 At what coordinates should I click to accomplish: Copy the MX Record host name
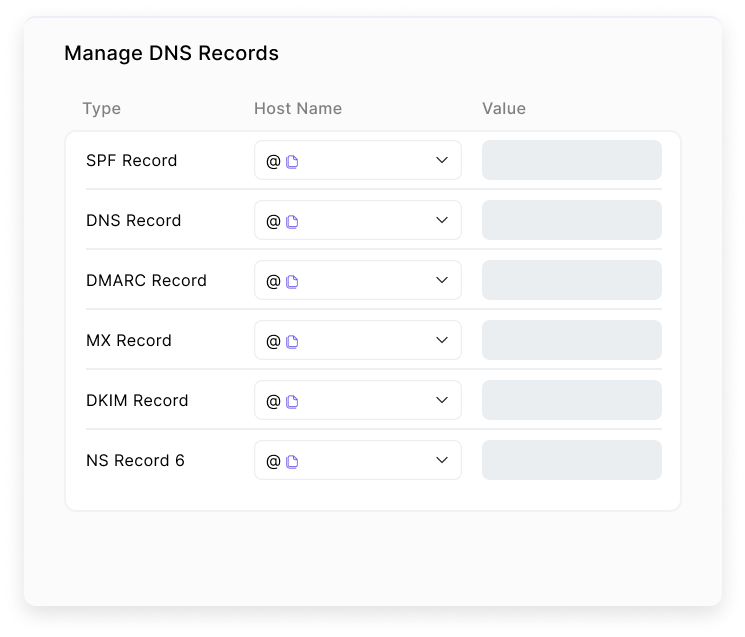292,342
